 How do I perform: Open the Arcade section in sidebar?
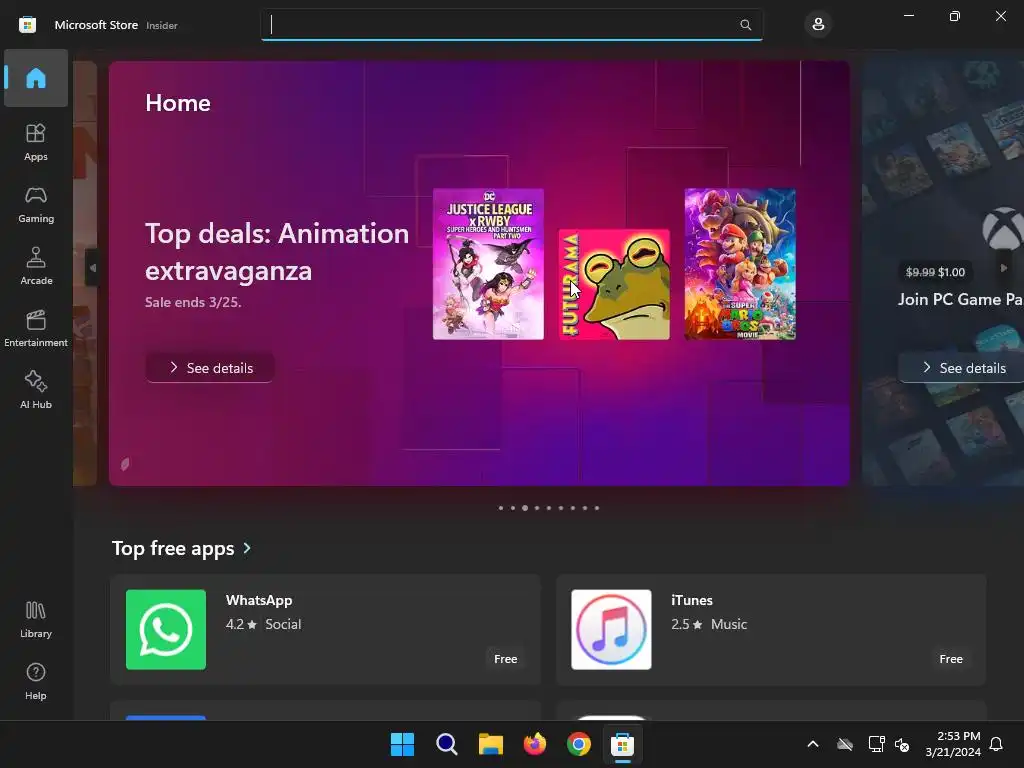[36, 266]
